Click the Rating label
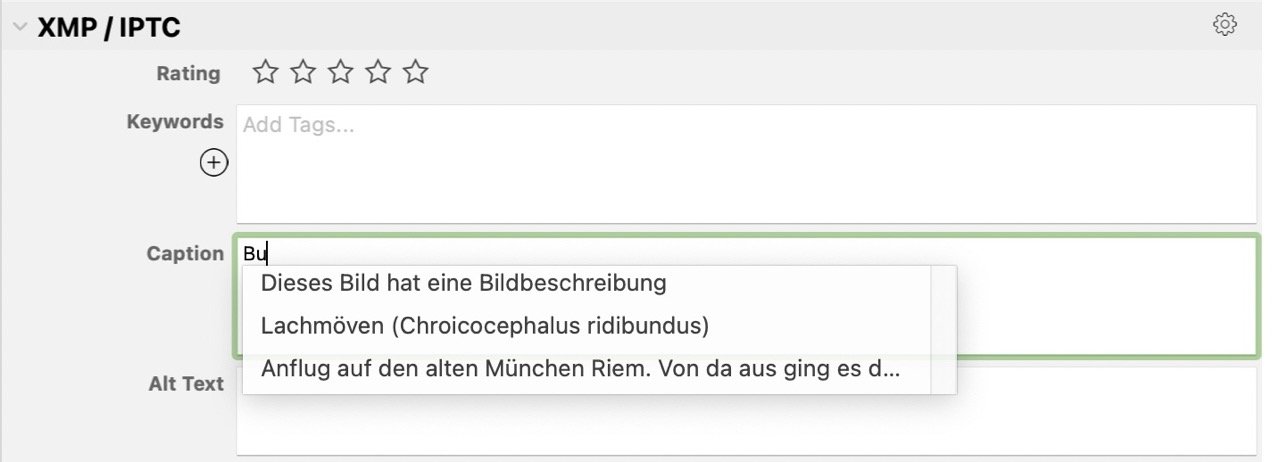The image size is (1280, 462). (x=188, y=73)
